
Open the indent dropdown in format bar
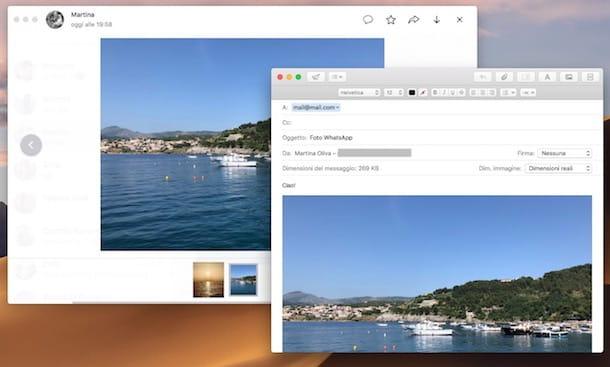[528, 92]
